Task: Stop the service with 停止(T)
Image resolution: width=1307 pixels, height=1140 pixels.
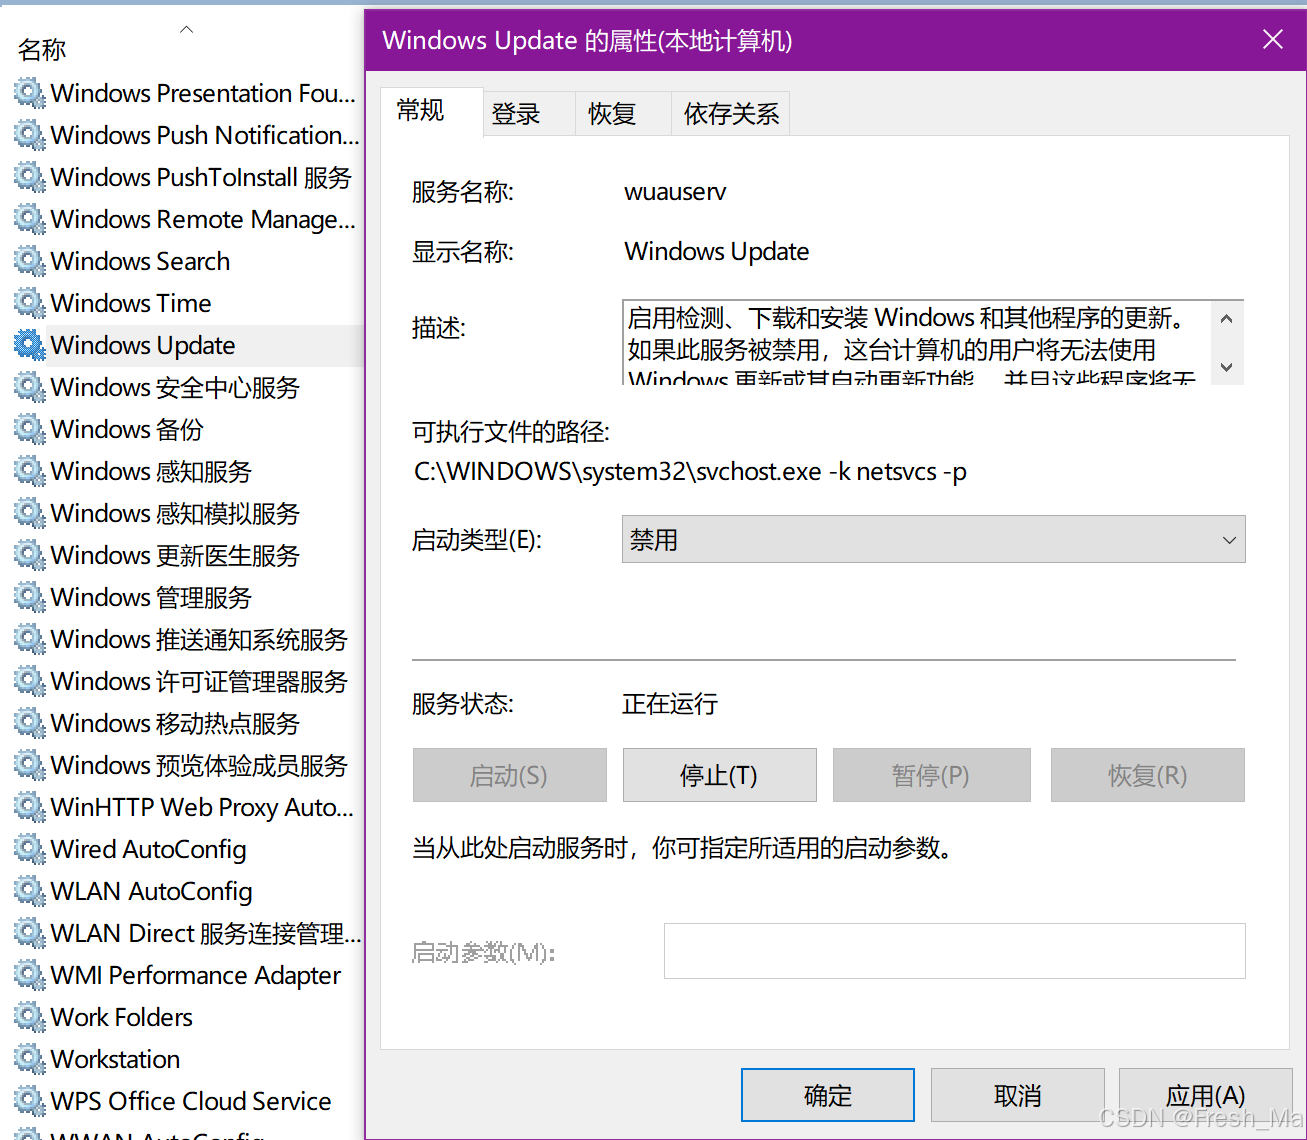Action: coord(719,776)
